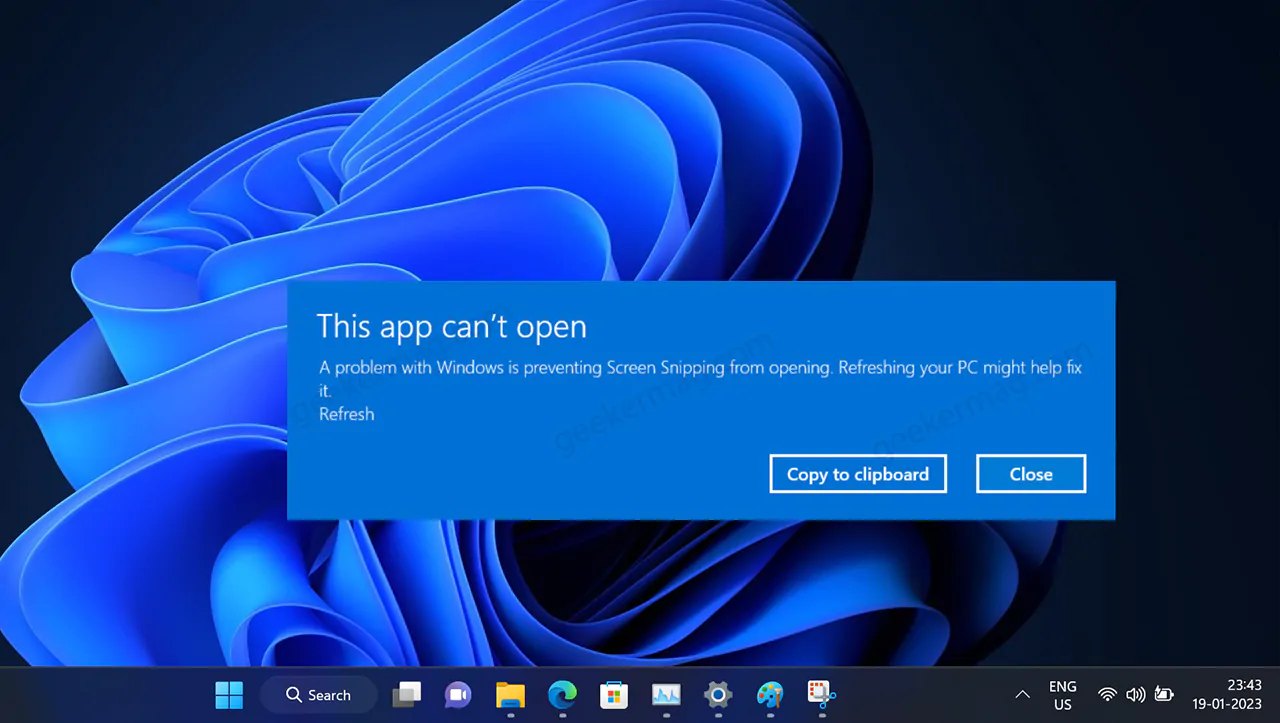1280x723 pixels.
Task: Open Task View from the taskbar
Action: pyautogui.click(x=407, y=694)
